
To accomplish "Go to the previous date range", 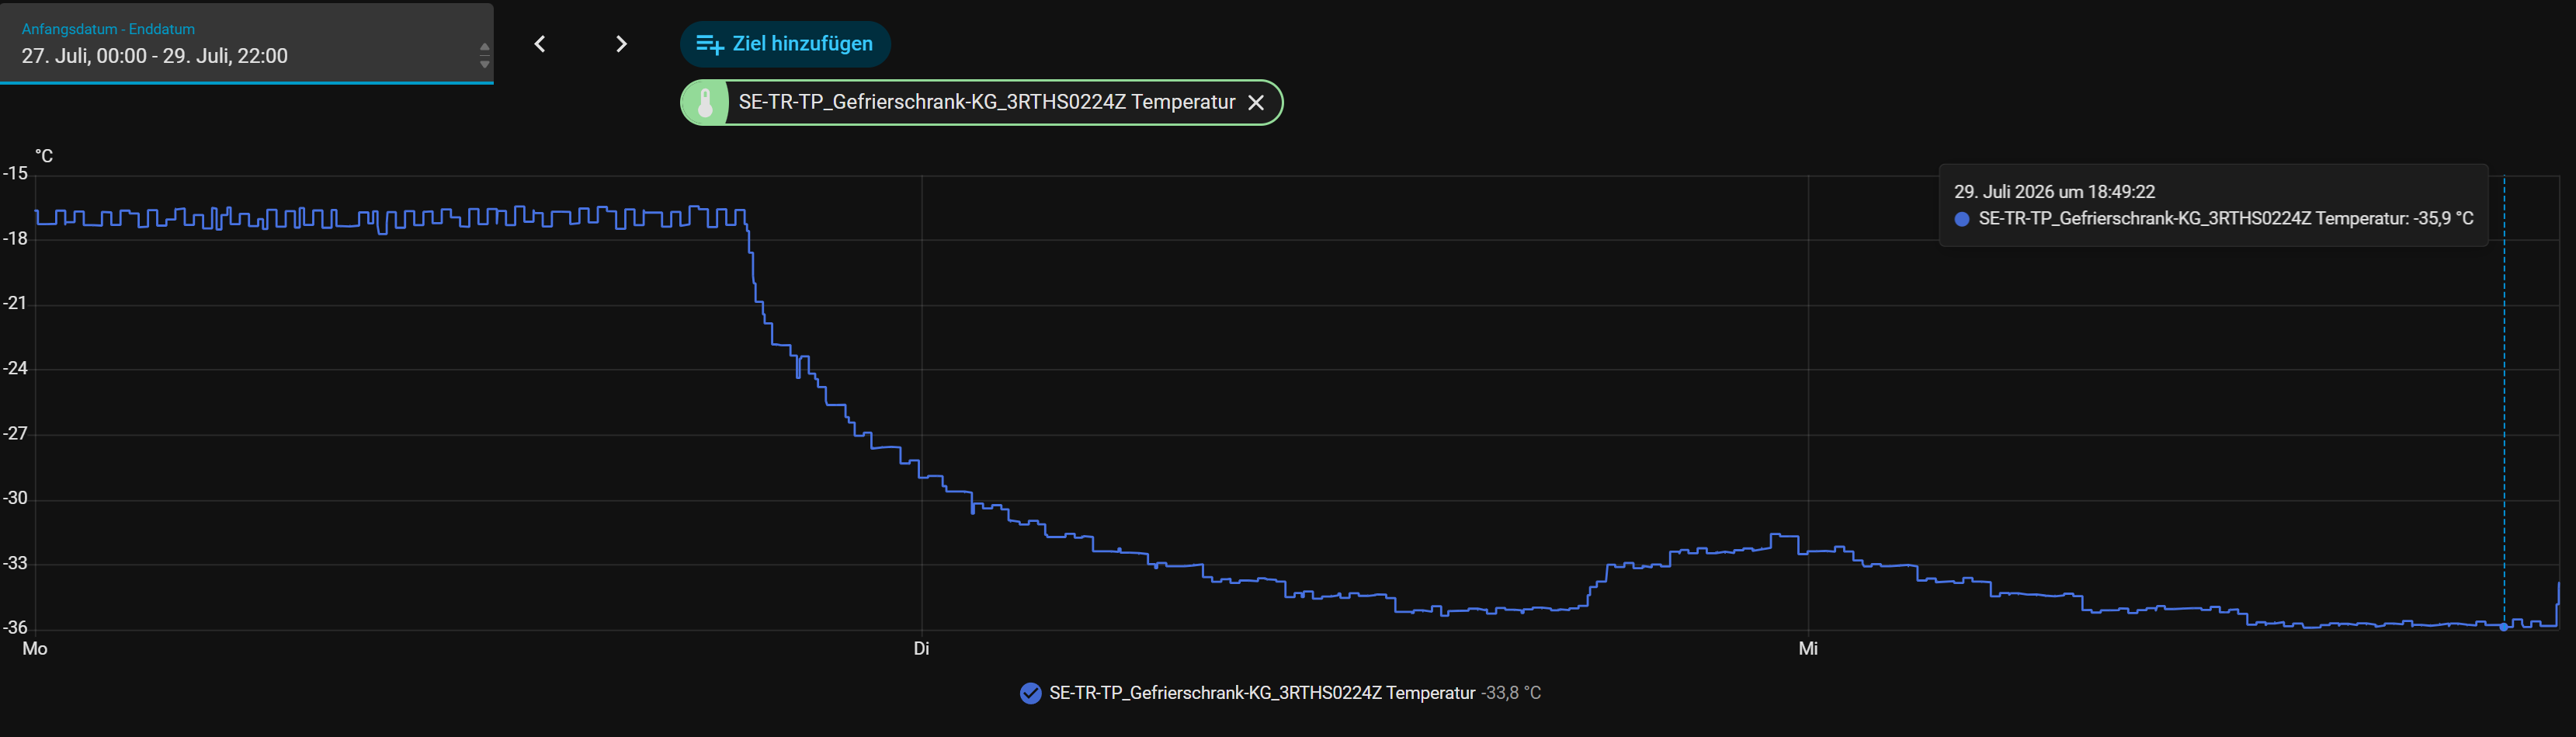I will click(540, 44).
